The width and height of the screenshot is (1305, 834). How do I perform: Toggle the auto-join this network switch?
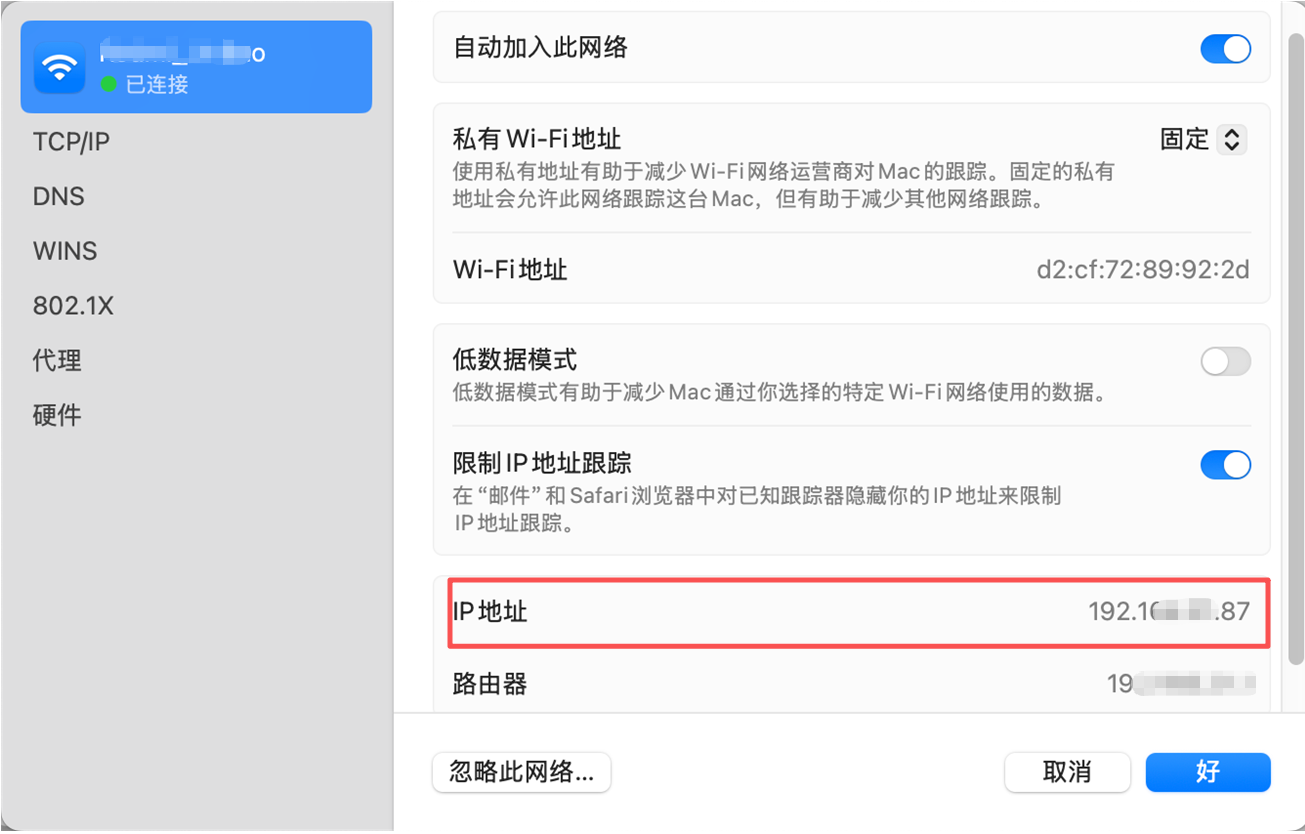[x=1225, y=48]
